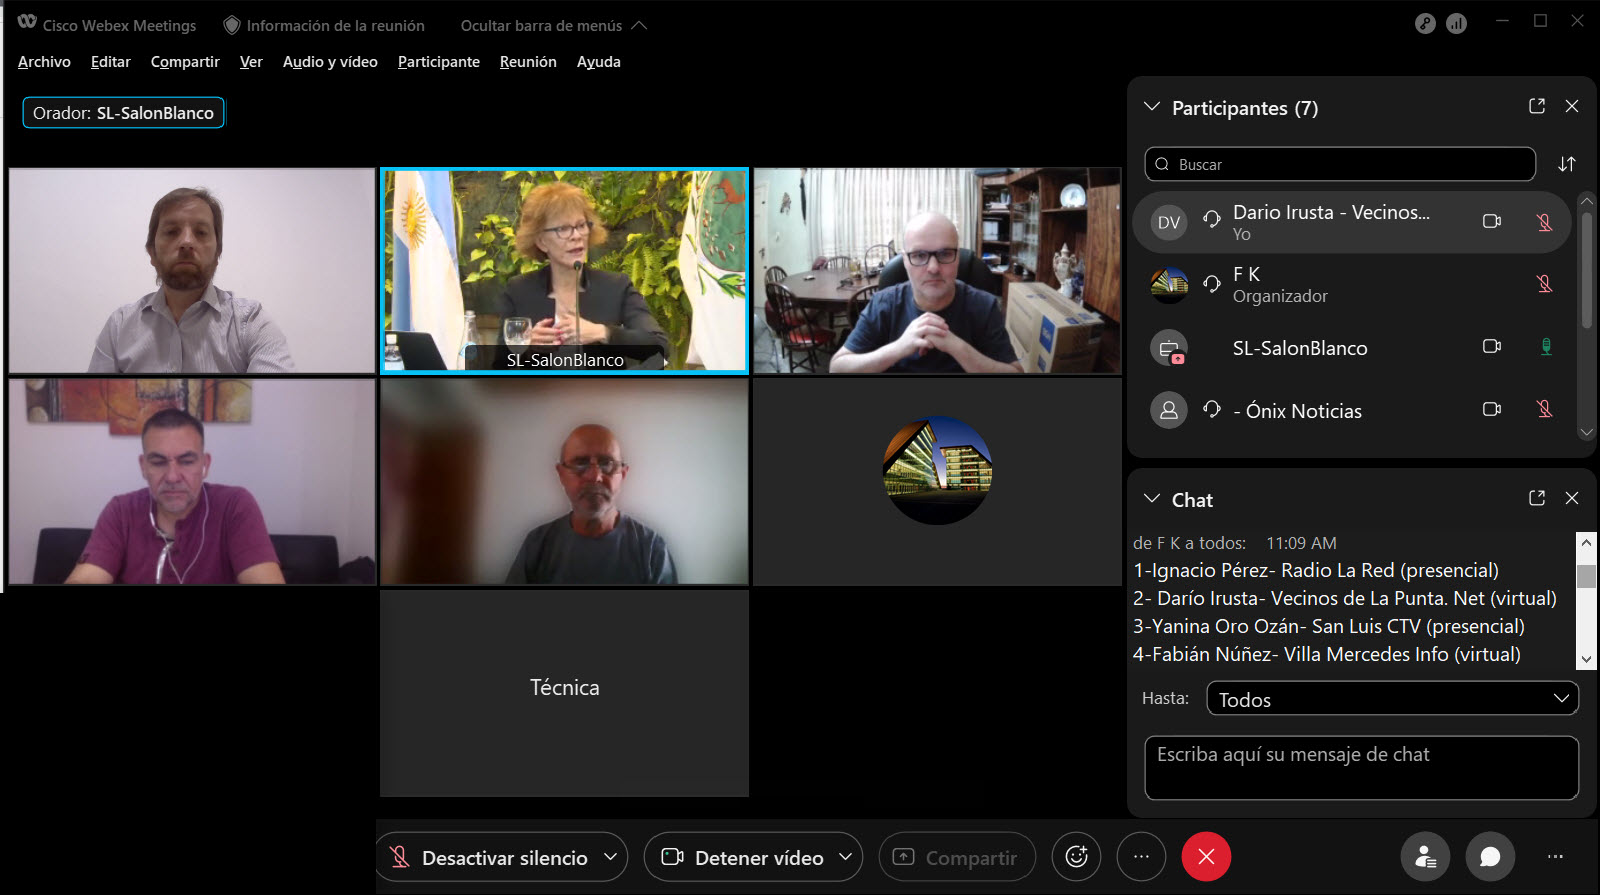Click headset audio icon beside F K

click(1212, 284)
